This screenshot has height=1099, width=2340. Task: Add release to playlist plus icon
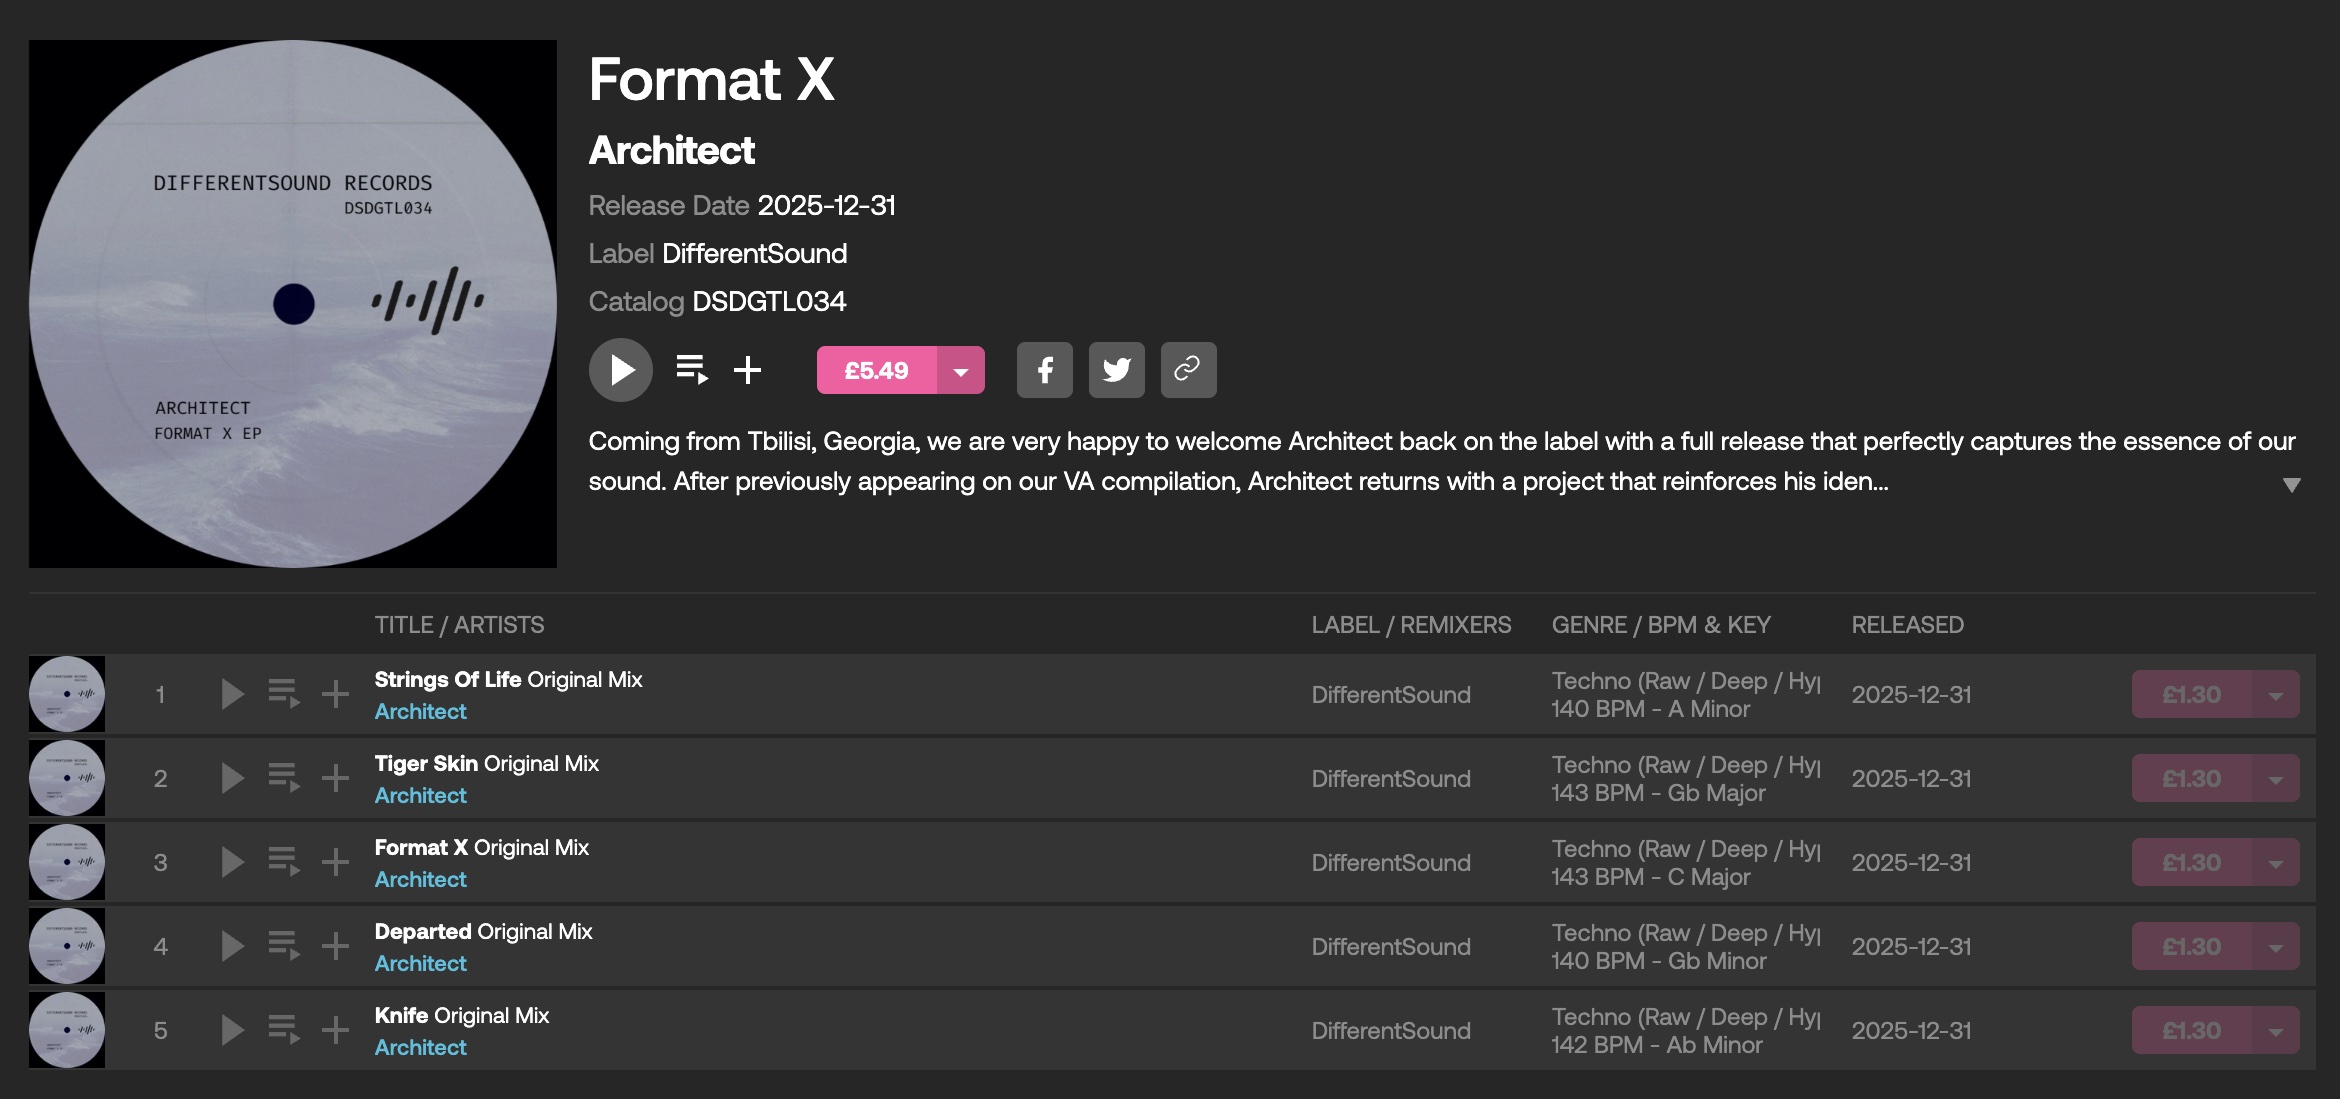tap(747, 370)
